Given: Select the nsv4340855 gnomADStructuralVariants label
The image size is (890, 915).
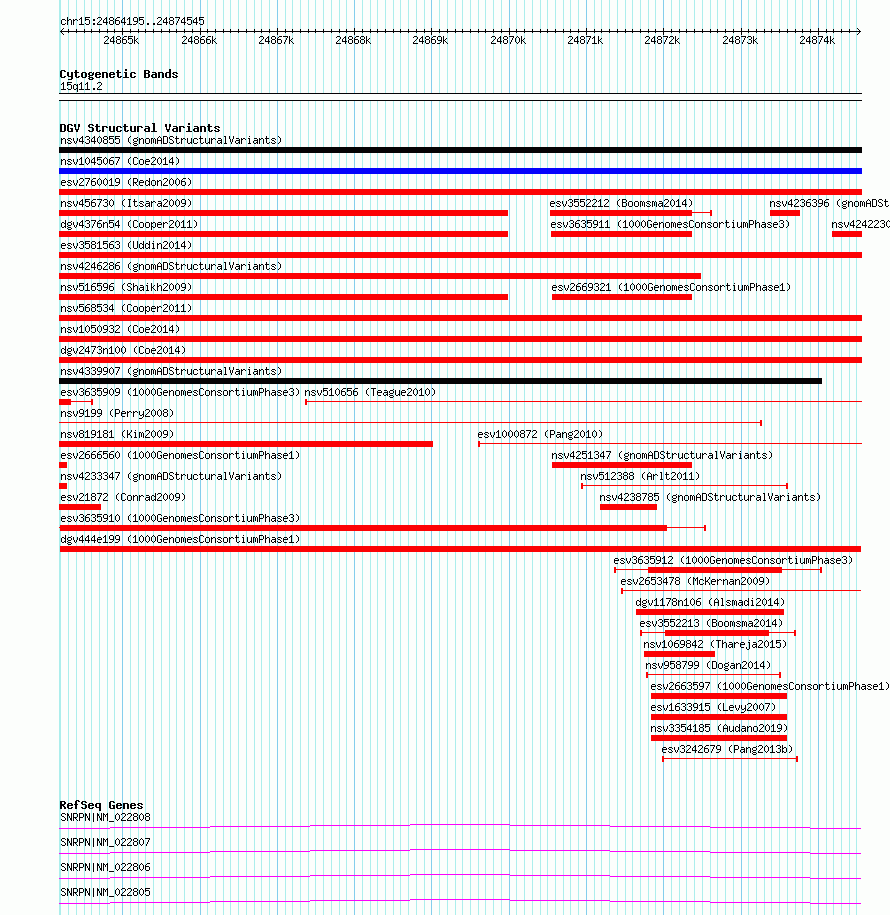Looking at the screenshot, I should 171,140.
